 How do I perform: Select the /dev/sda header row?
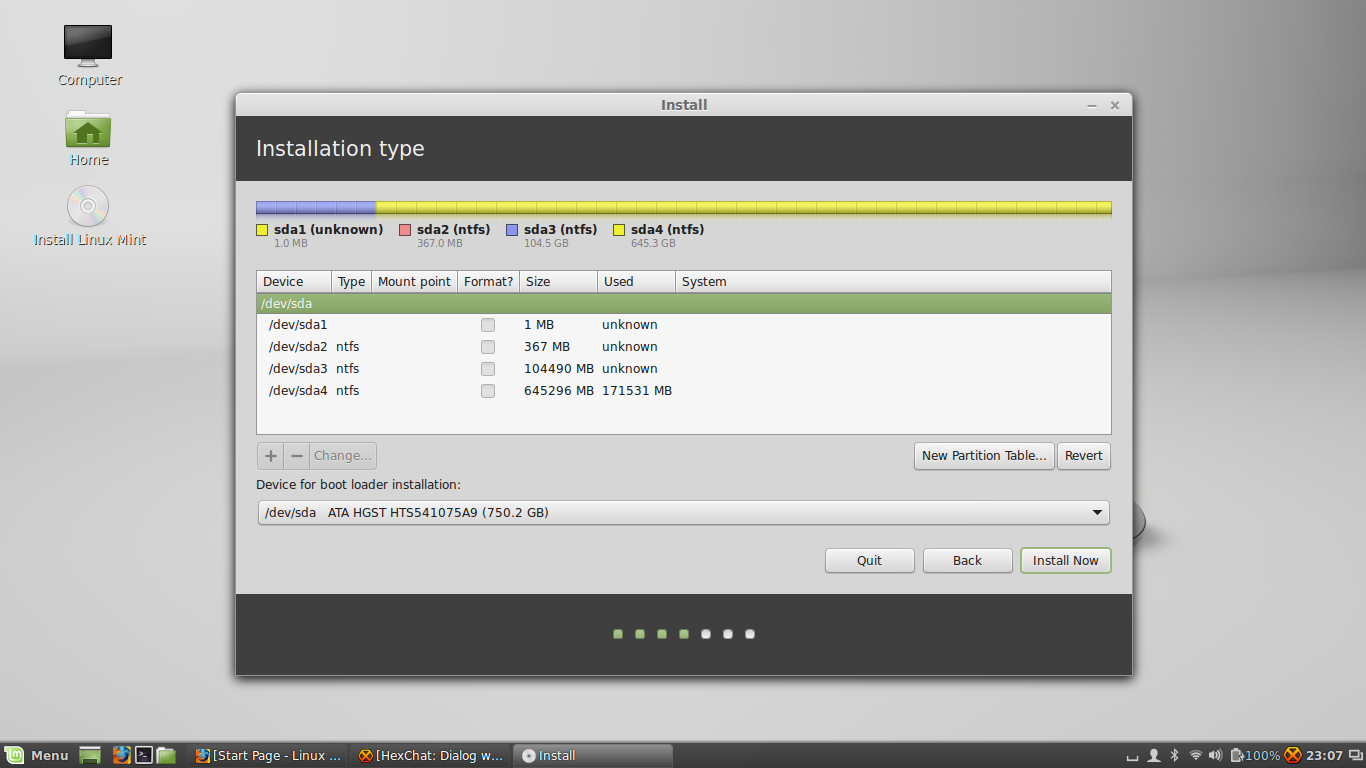point(684,304)
